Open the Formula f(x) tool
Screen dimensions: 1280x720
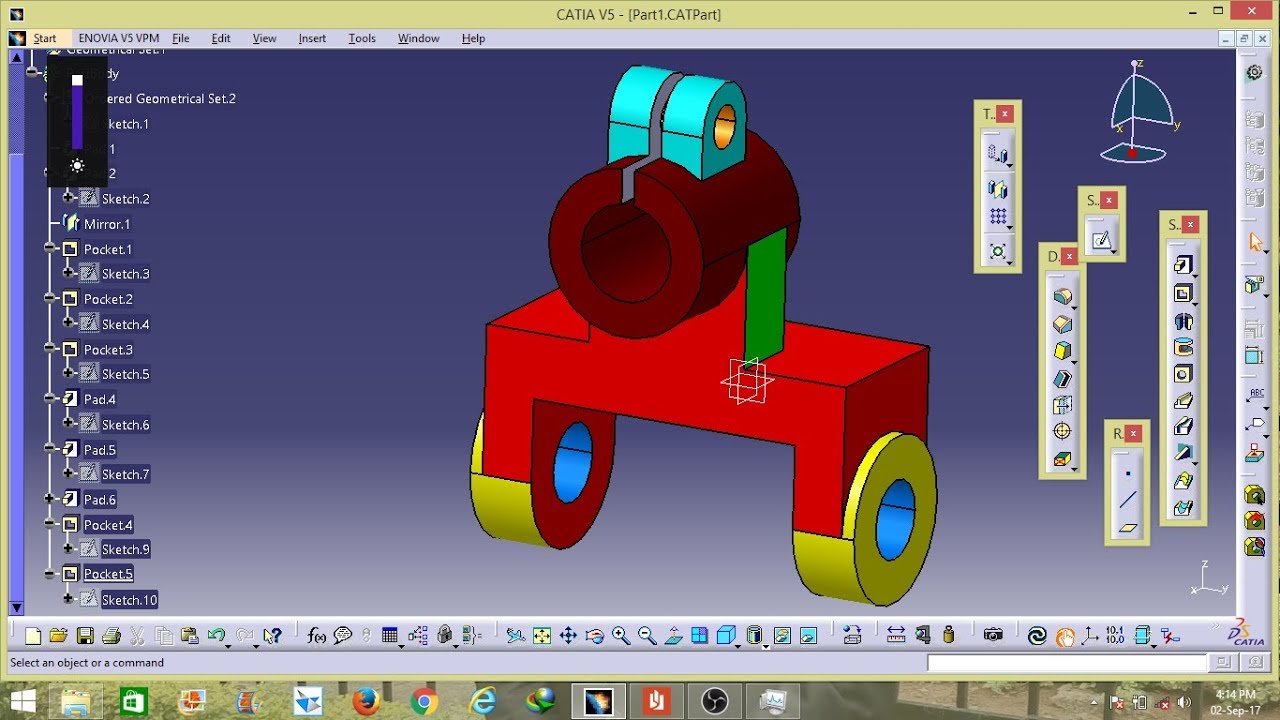click(317, 635)
